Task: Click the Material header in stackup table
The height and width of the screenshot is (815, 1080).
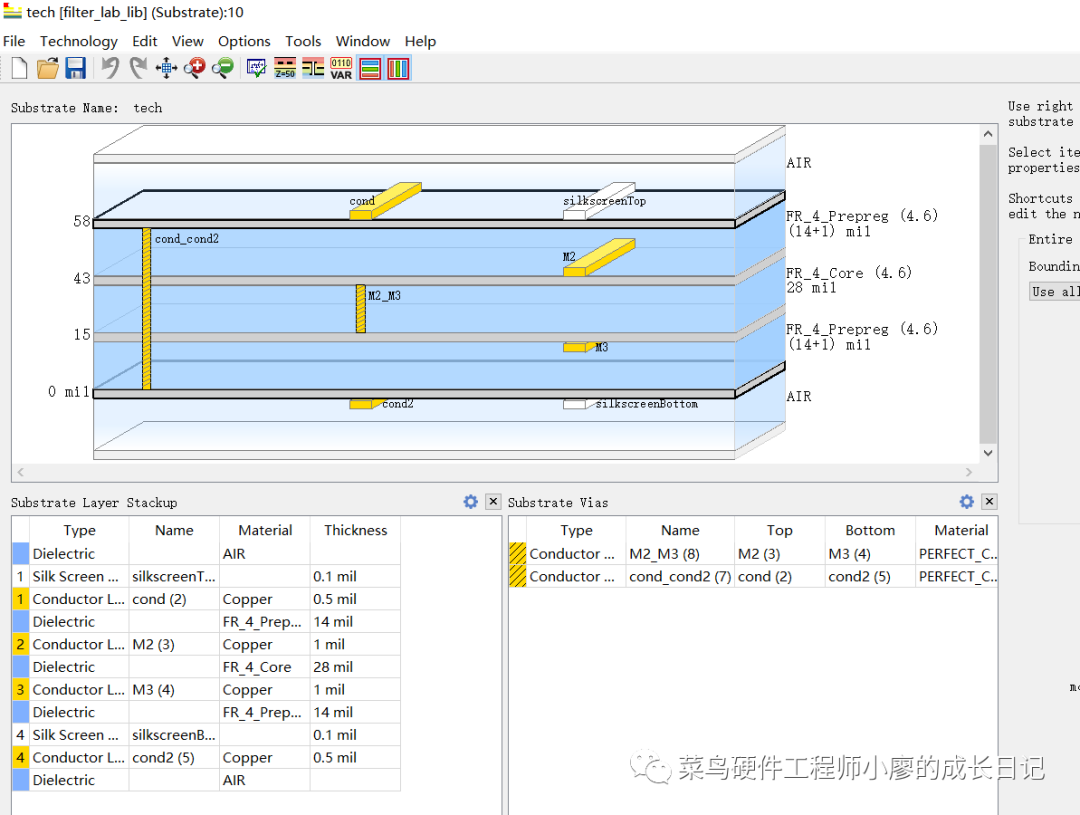Action: tap(265, 530)
